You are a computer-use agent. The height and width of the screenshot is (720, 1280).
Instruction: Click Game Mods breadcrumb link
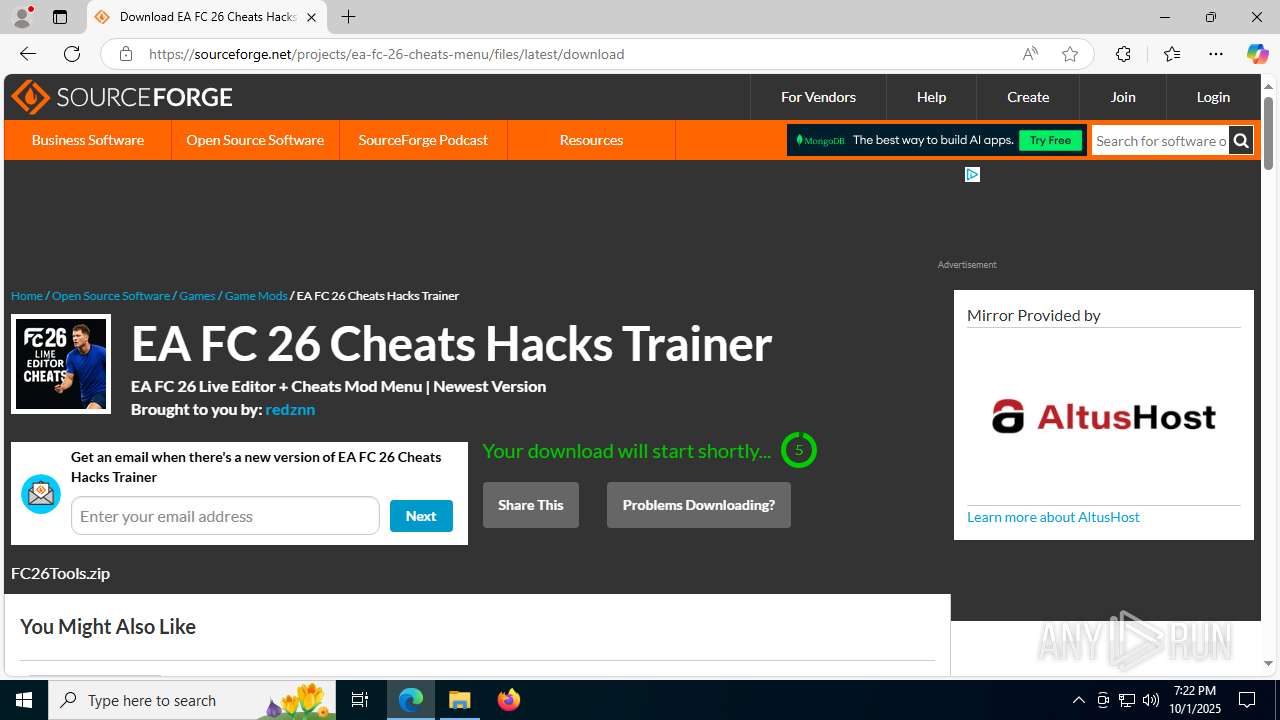[256, 295]
